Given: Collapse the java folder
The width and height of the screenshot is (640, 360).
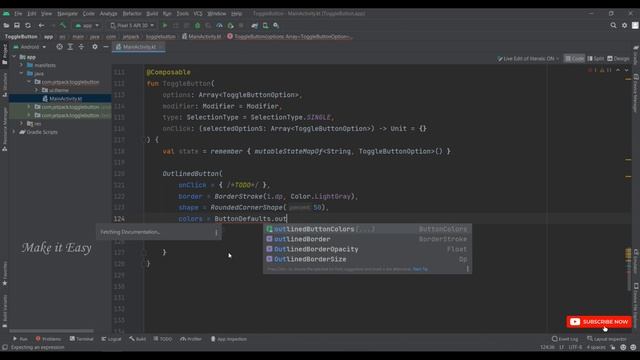Looking at the screenshot, I should point(22,73).
